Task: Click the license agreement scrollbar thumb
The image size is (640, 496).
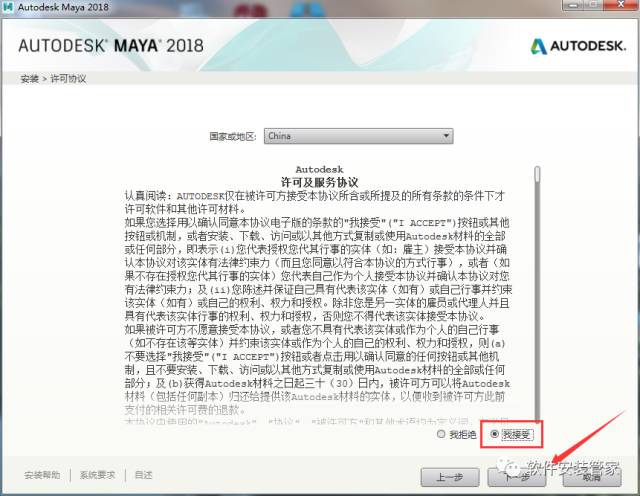Action: pos(537,174)
